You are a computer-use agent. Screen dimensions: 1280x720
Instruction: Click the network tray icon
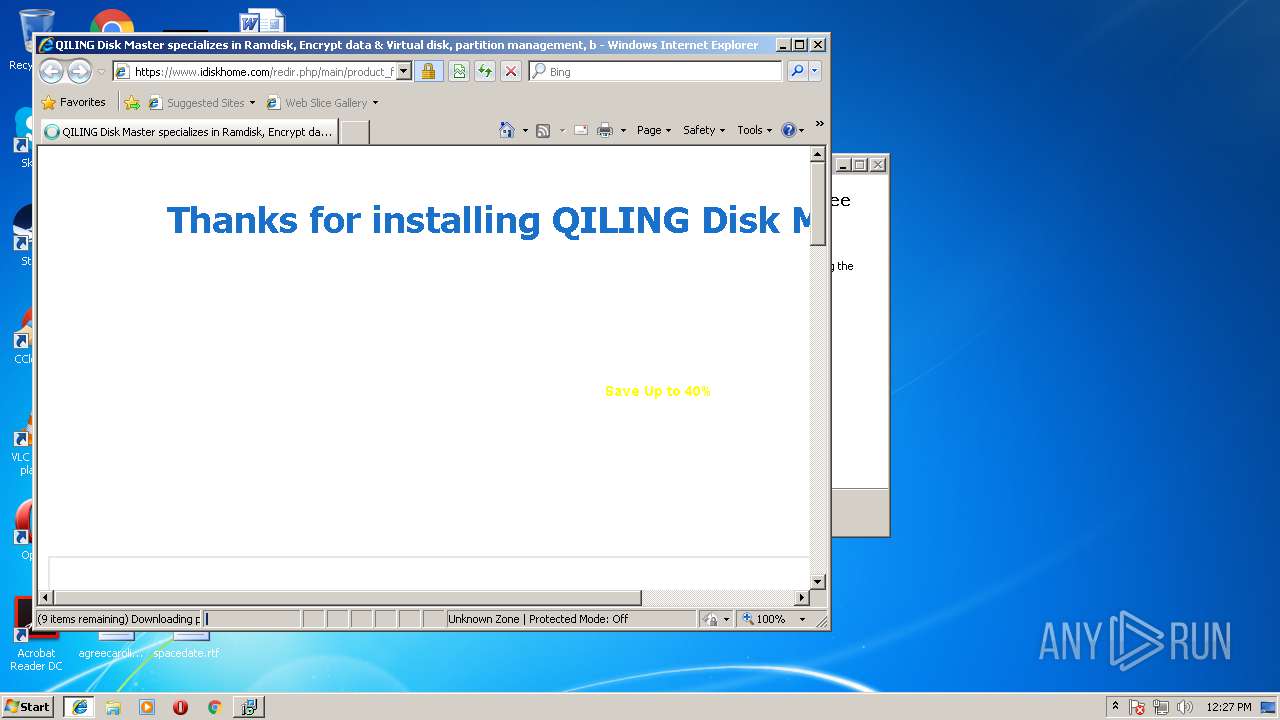1161,707
